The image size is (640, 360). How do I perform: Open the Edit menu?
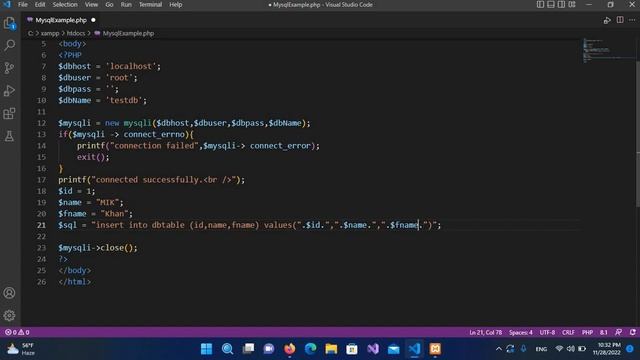coord(40,4)
